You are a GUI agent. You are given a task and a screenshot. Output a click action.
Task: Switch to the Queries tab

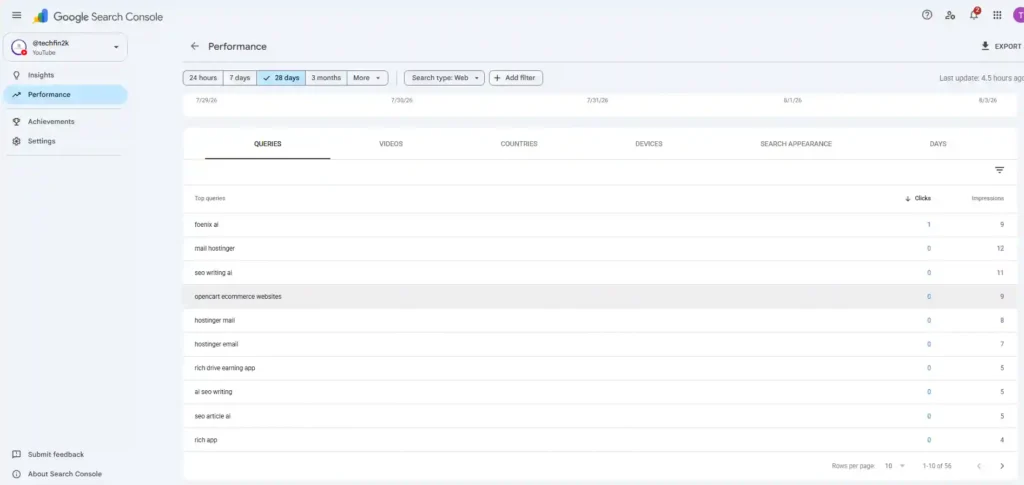268,144
